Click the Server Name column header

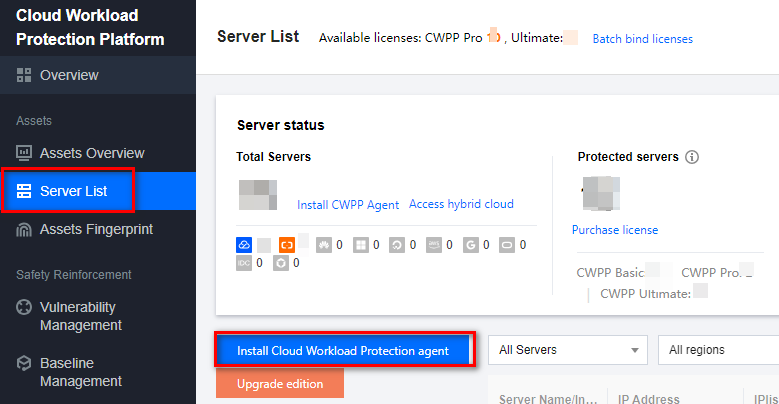click(548, 399)
